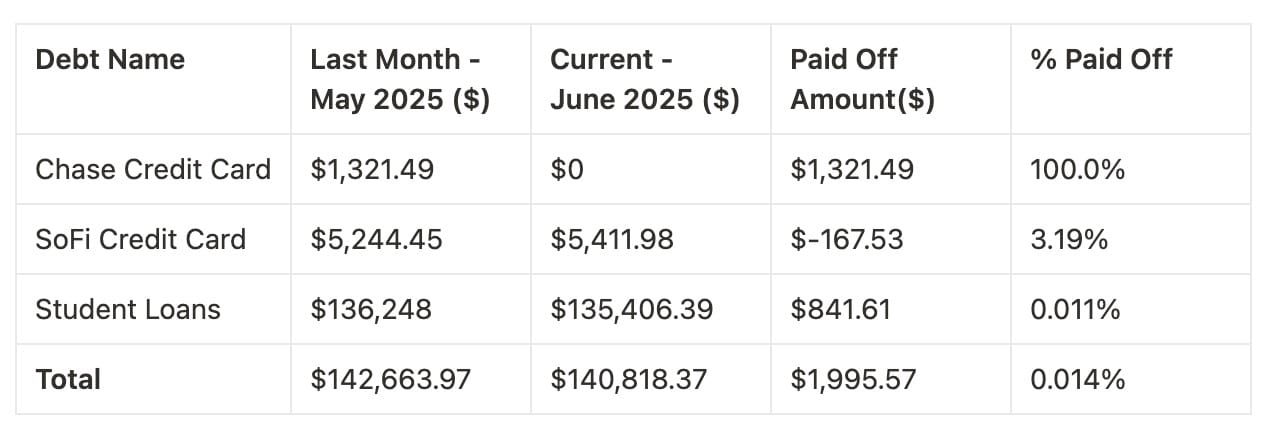1272x434 pixels.
Task: Click the SoFi Credit Card cell
Action: pos(140,240)
